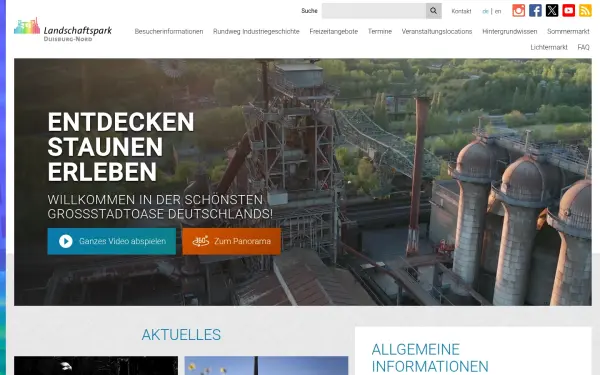The width and height of the screenshot is (600, 375).
Task: Open the dark news thumbnail under Aktuelles
Action: (96, 365)
